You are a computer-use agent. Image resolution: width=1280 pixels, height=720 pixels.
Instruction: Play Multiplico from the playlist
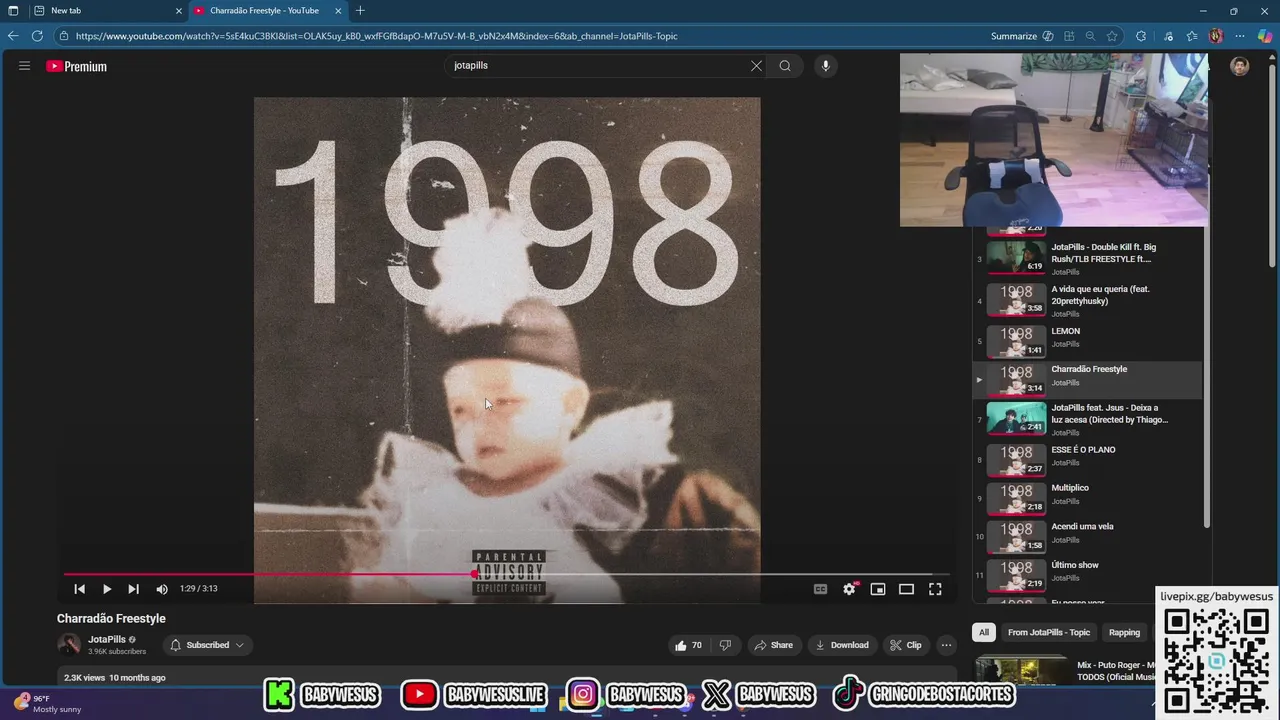click(1087, 498)
